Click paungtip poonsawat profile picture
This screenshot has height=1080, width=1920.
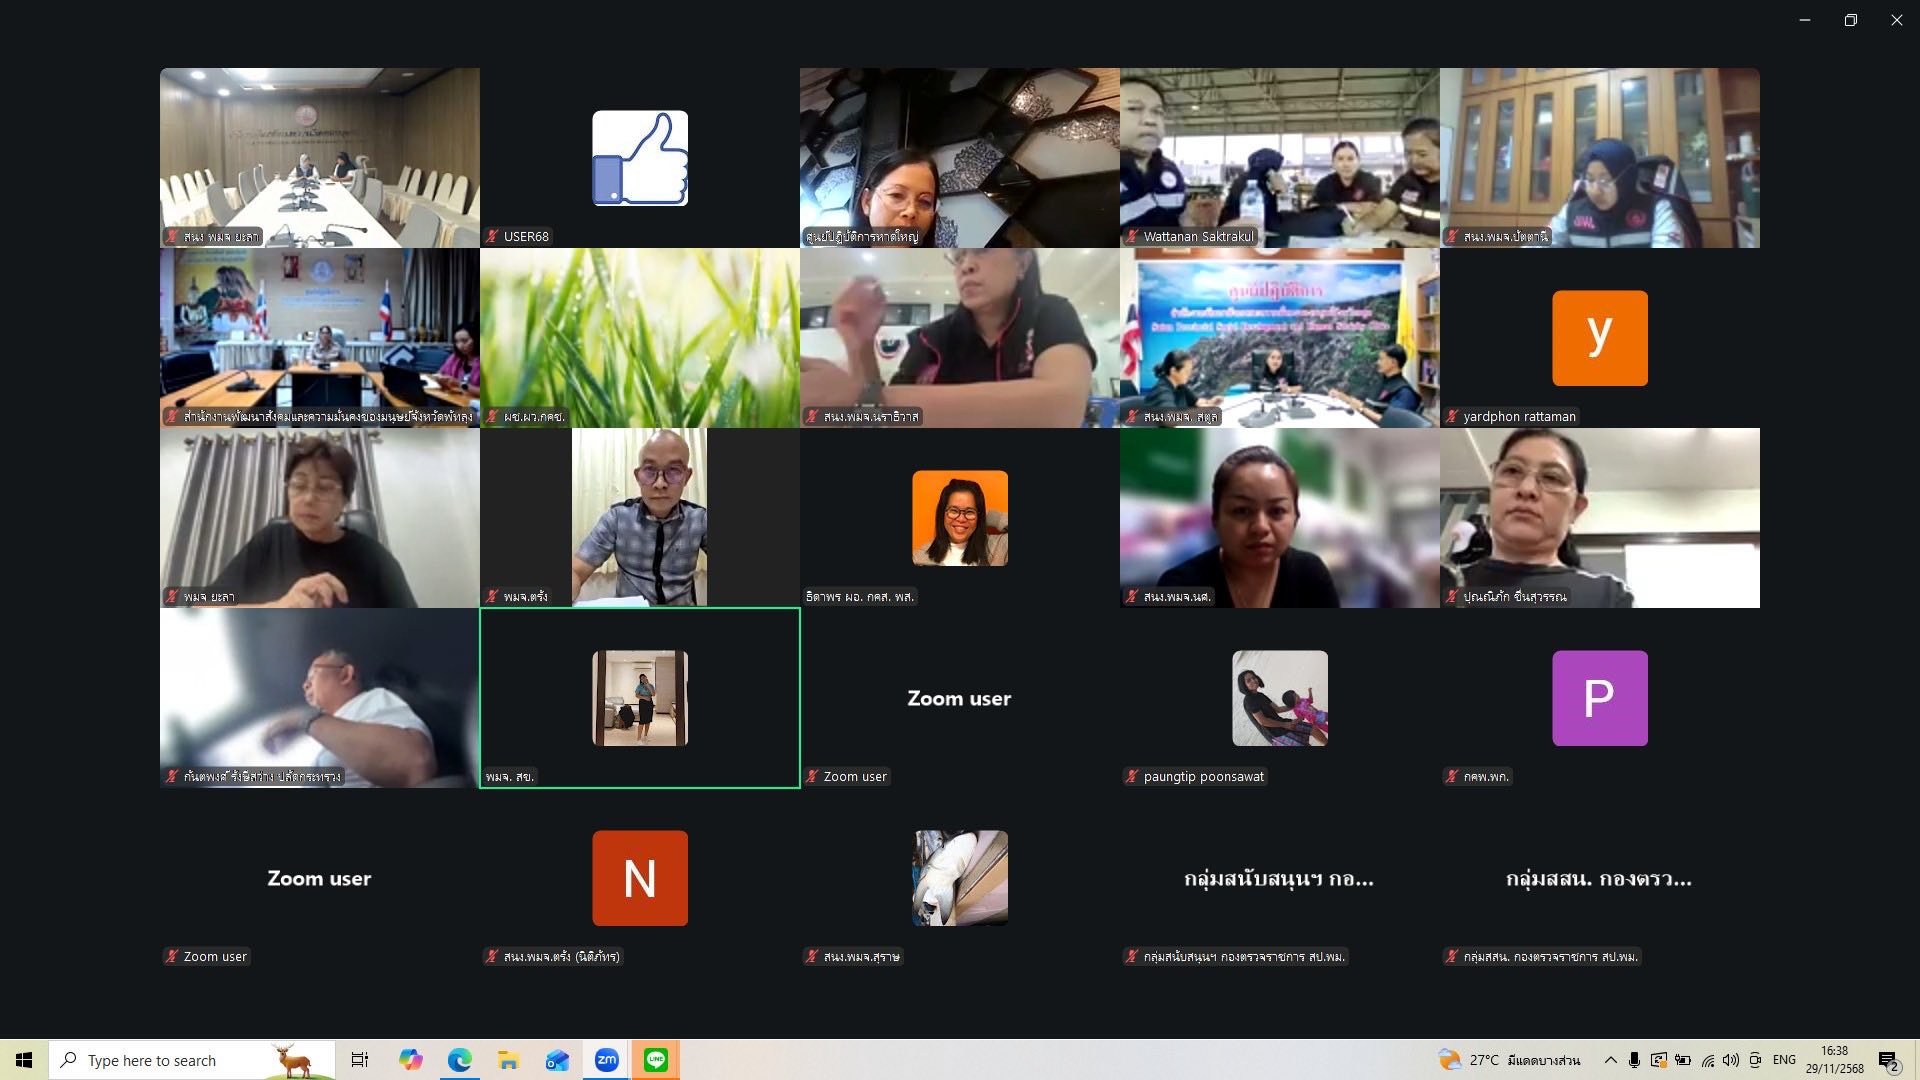pyautogui.click(x=1279, y=698)
